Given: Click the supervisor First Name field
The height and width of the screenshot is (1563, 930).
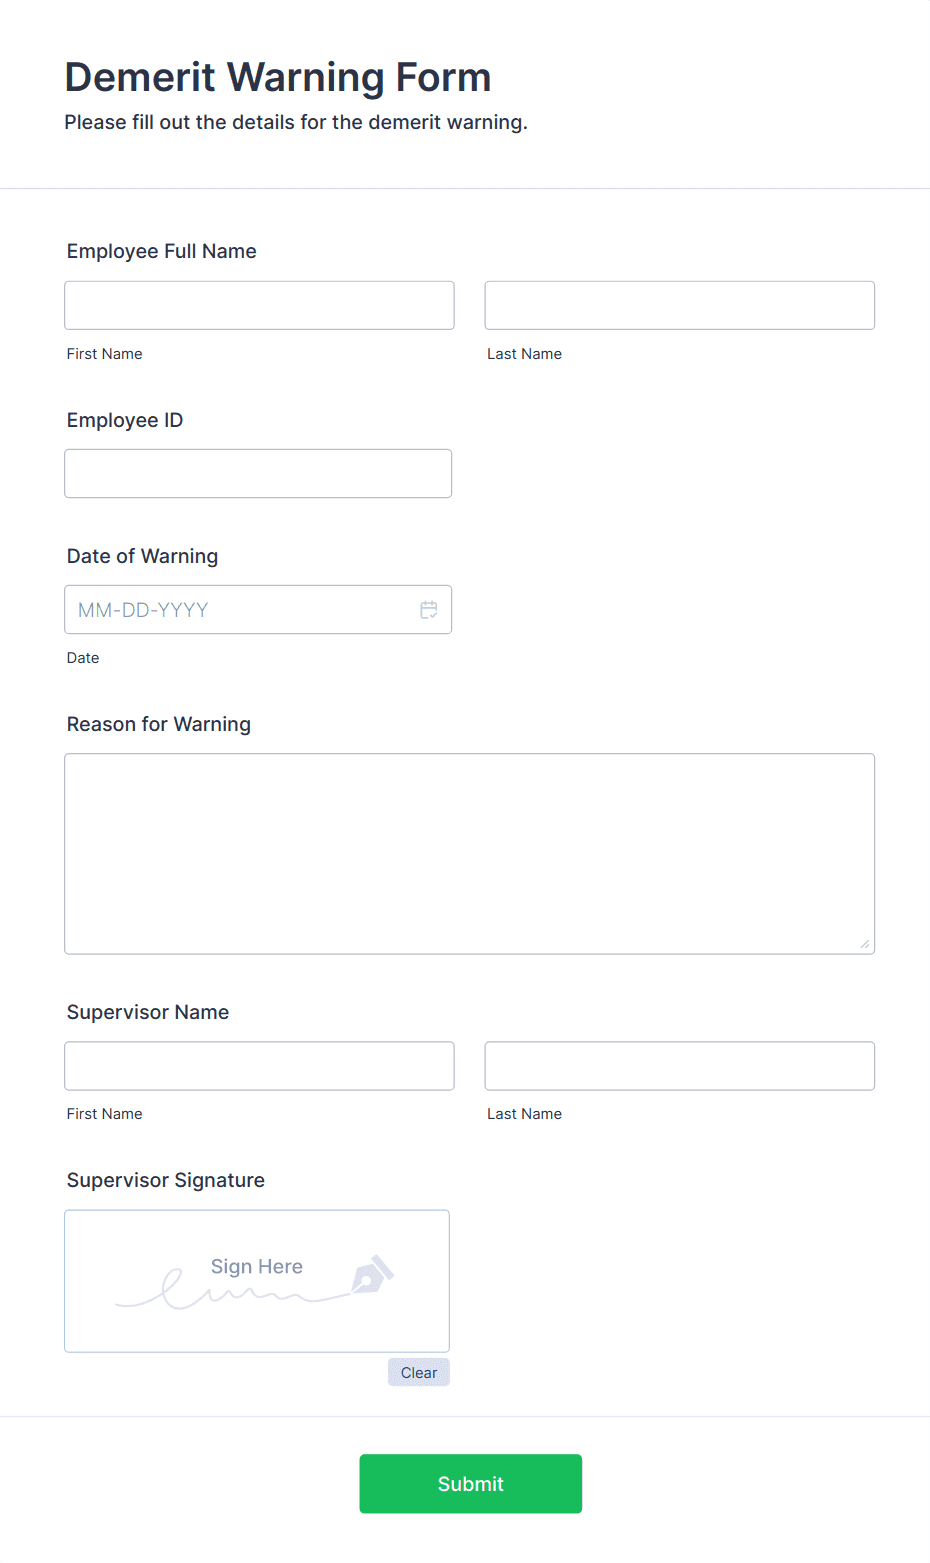Looking at the screenshot, I should (x=259, y=1065).
